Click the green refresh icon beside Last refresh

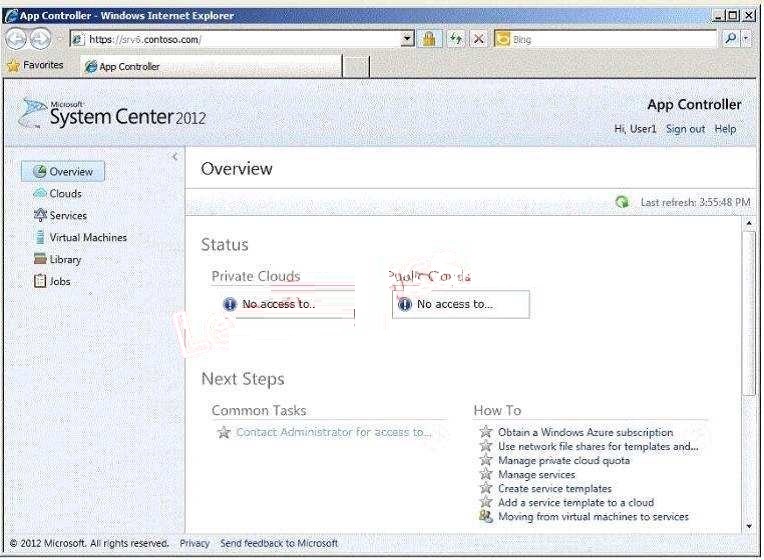(x=622, y=202)
